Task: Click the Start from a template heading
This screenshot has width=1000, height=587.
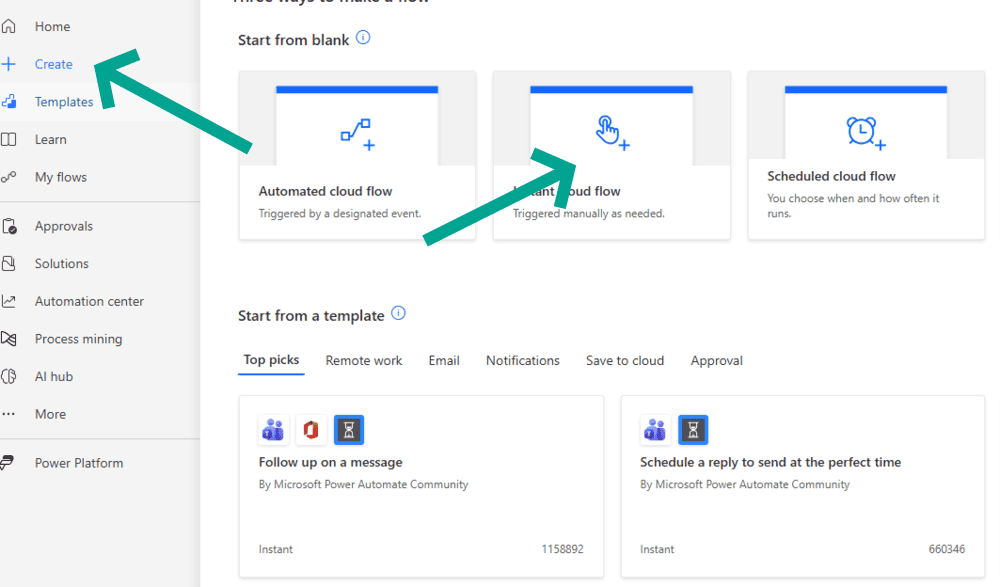Action: point(311,316)
